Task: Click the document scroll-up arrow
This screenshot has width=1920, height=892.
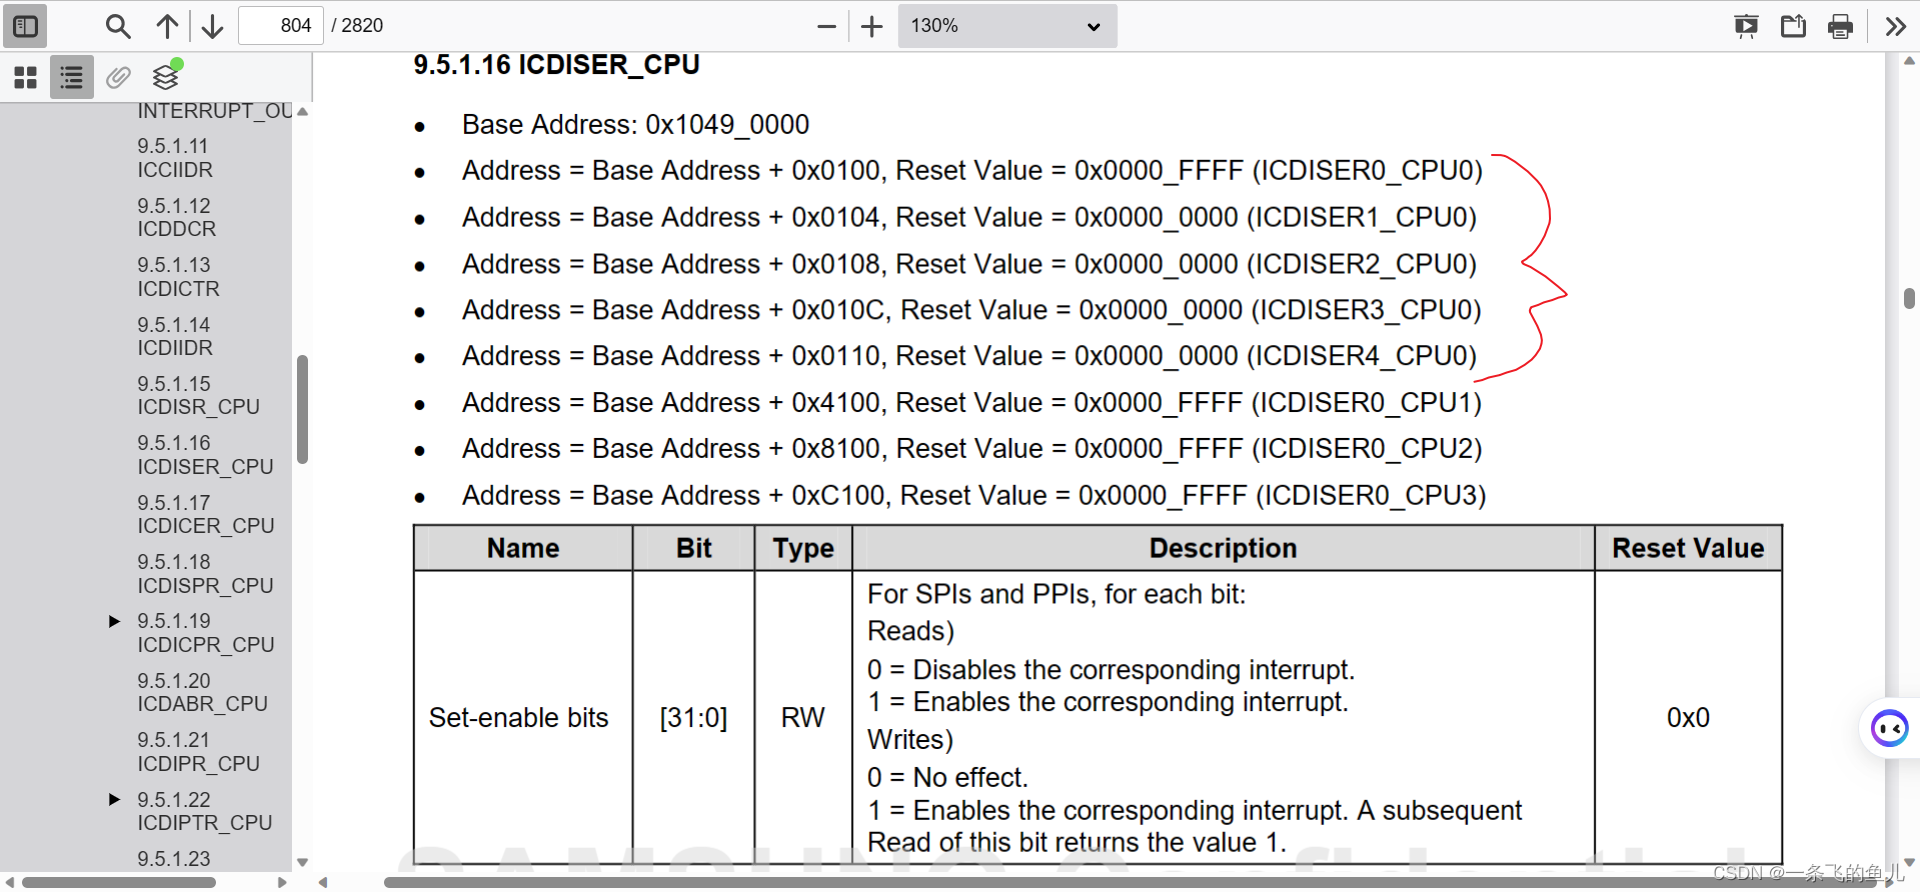Action: pos(1909,61)
